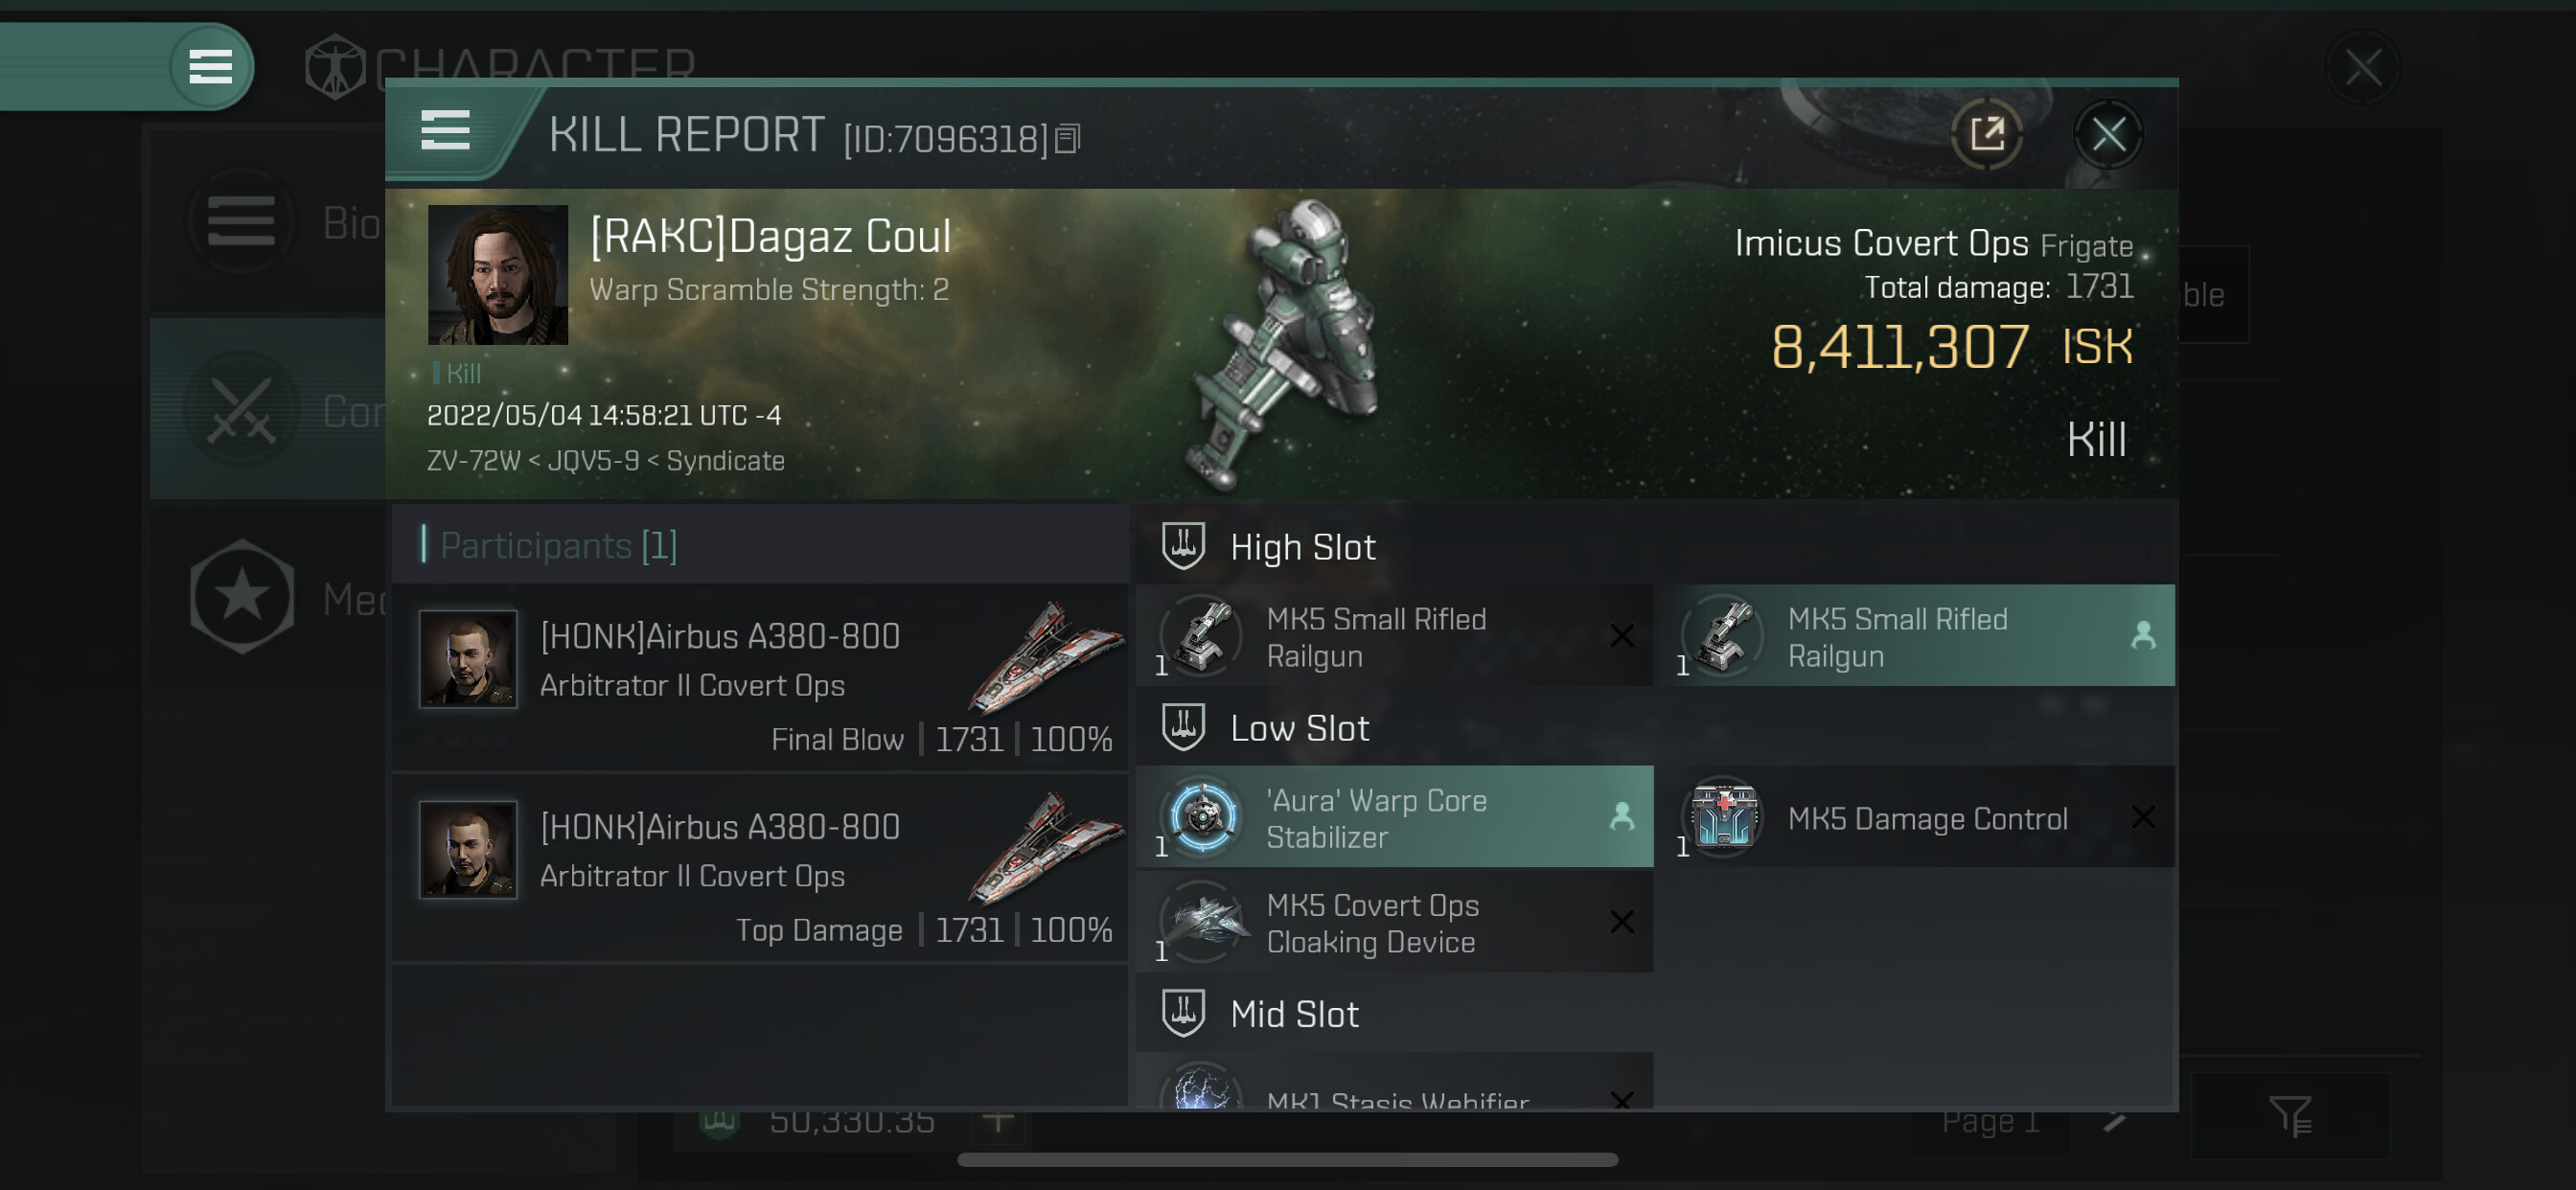
Task: Switch to the Medals tab with star
Action: [x=270, y=598]
